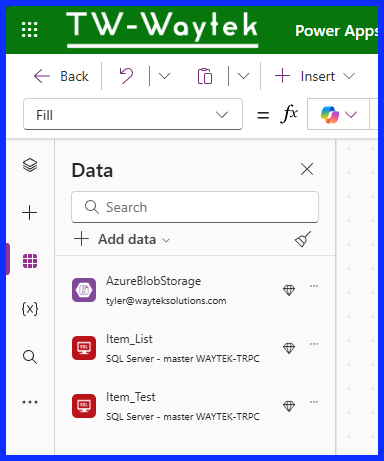Open the Insert menu

coord(315,76)
